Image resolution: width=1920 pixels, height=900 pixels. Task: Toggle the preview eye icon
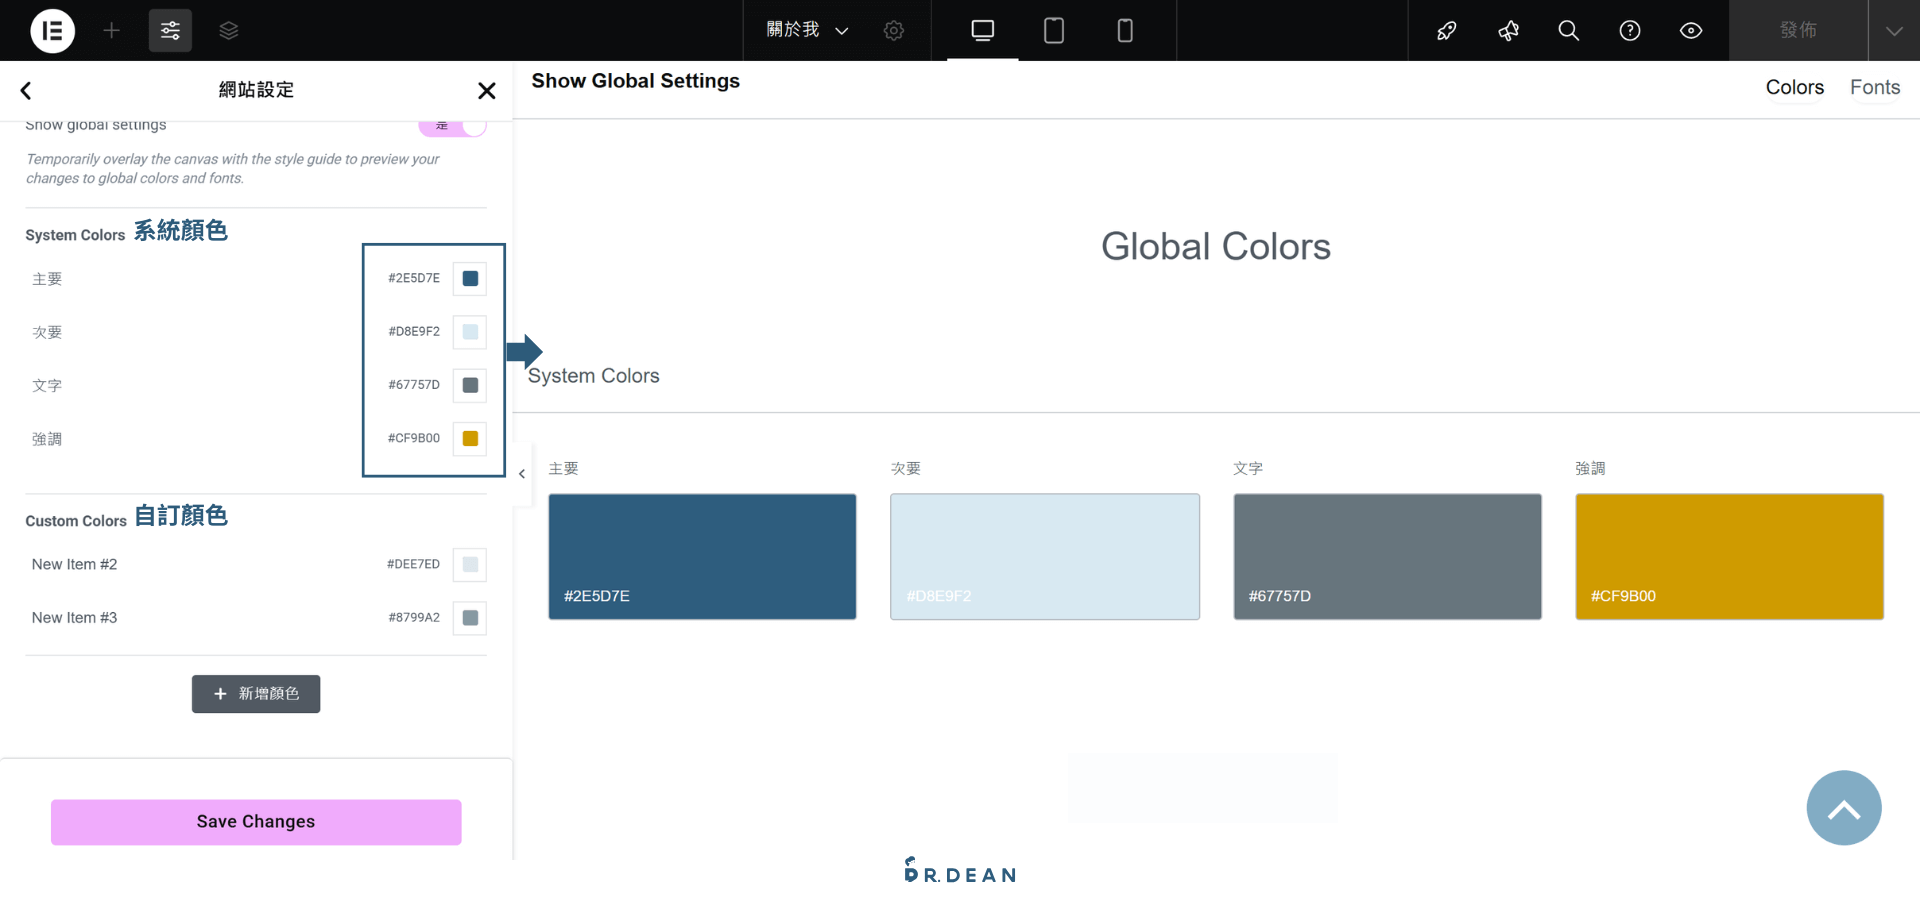pos(1690,30)
